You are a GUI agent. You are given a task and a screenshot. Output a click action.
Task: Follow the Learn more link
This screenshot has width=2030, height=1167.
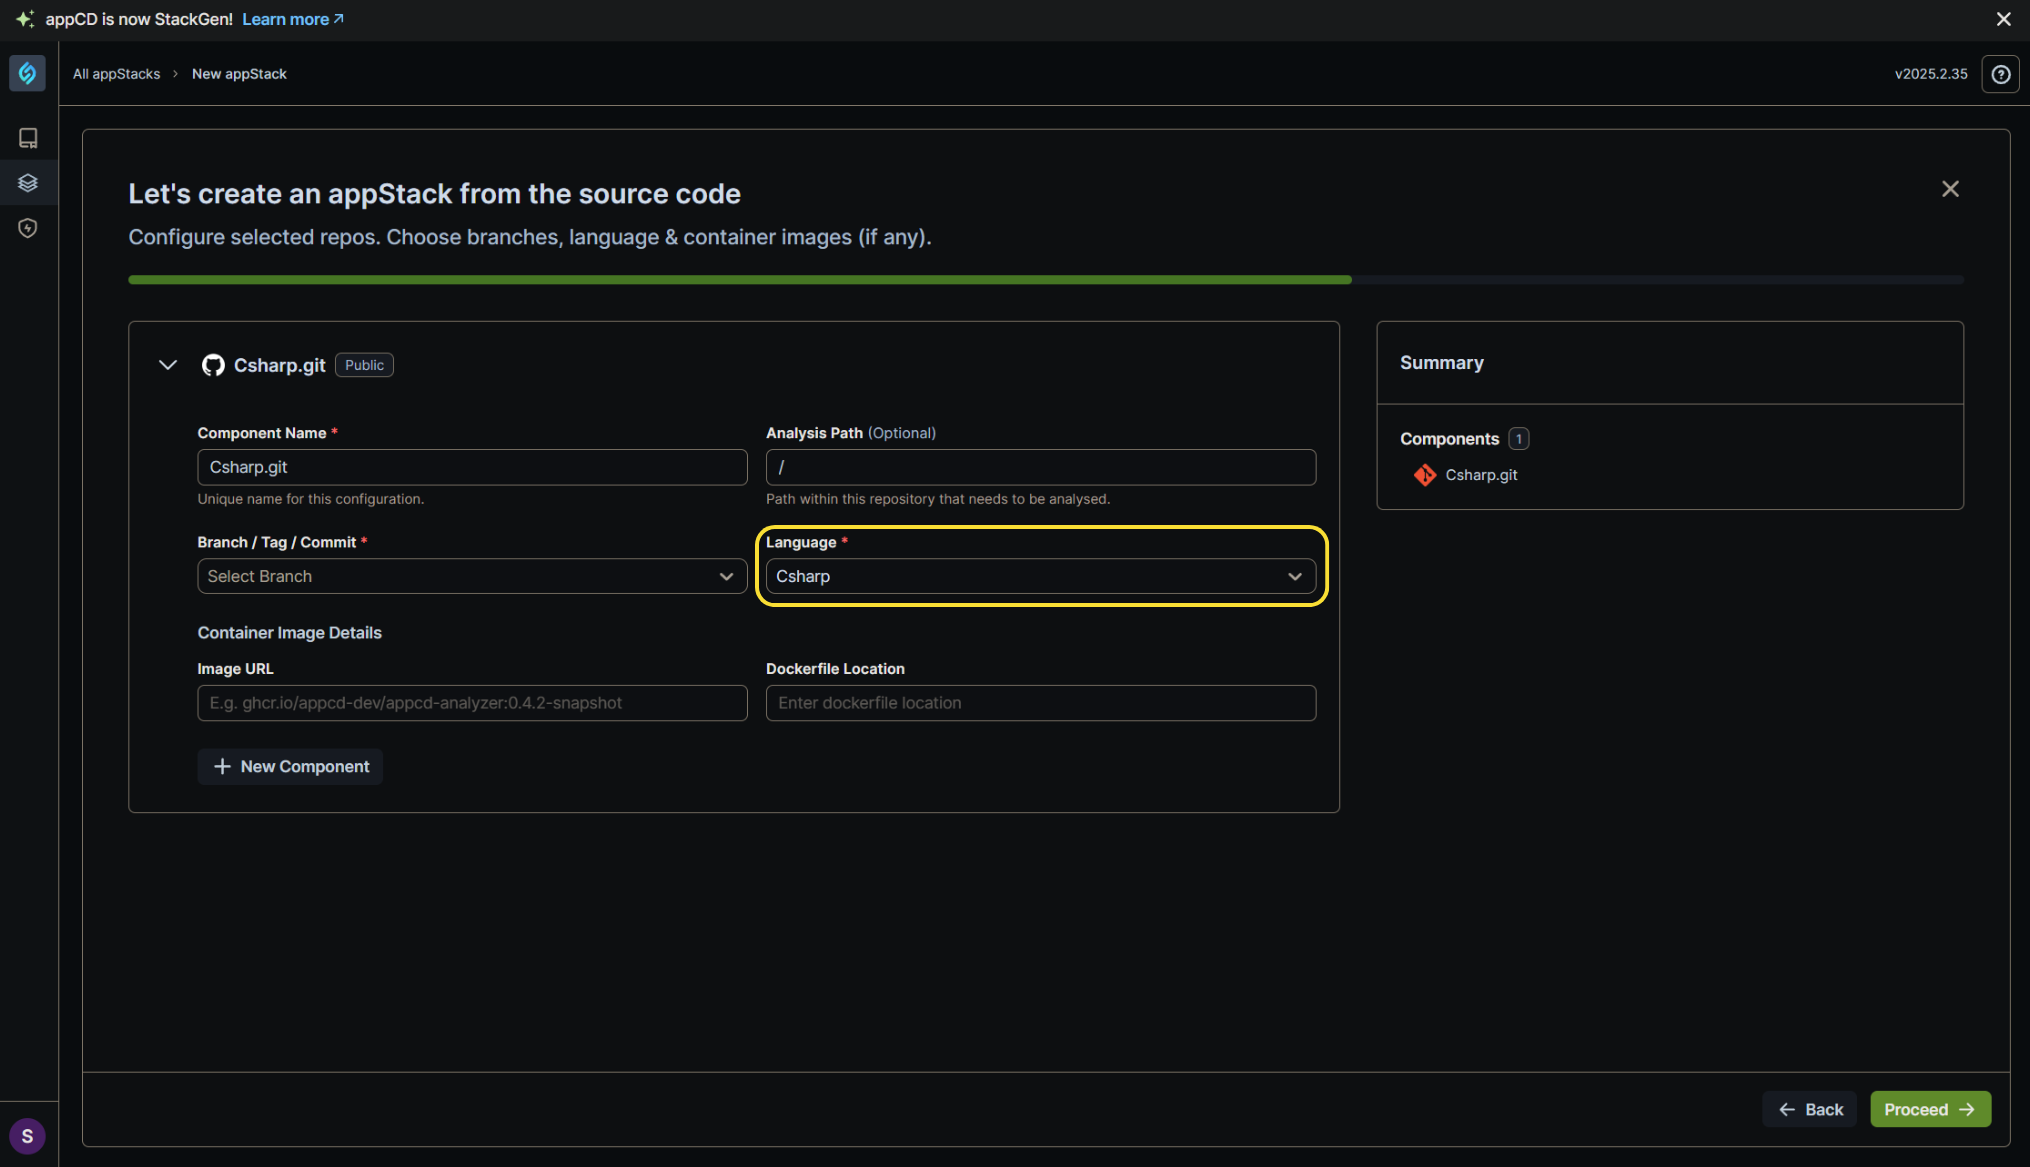(293, 19)
